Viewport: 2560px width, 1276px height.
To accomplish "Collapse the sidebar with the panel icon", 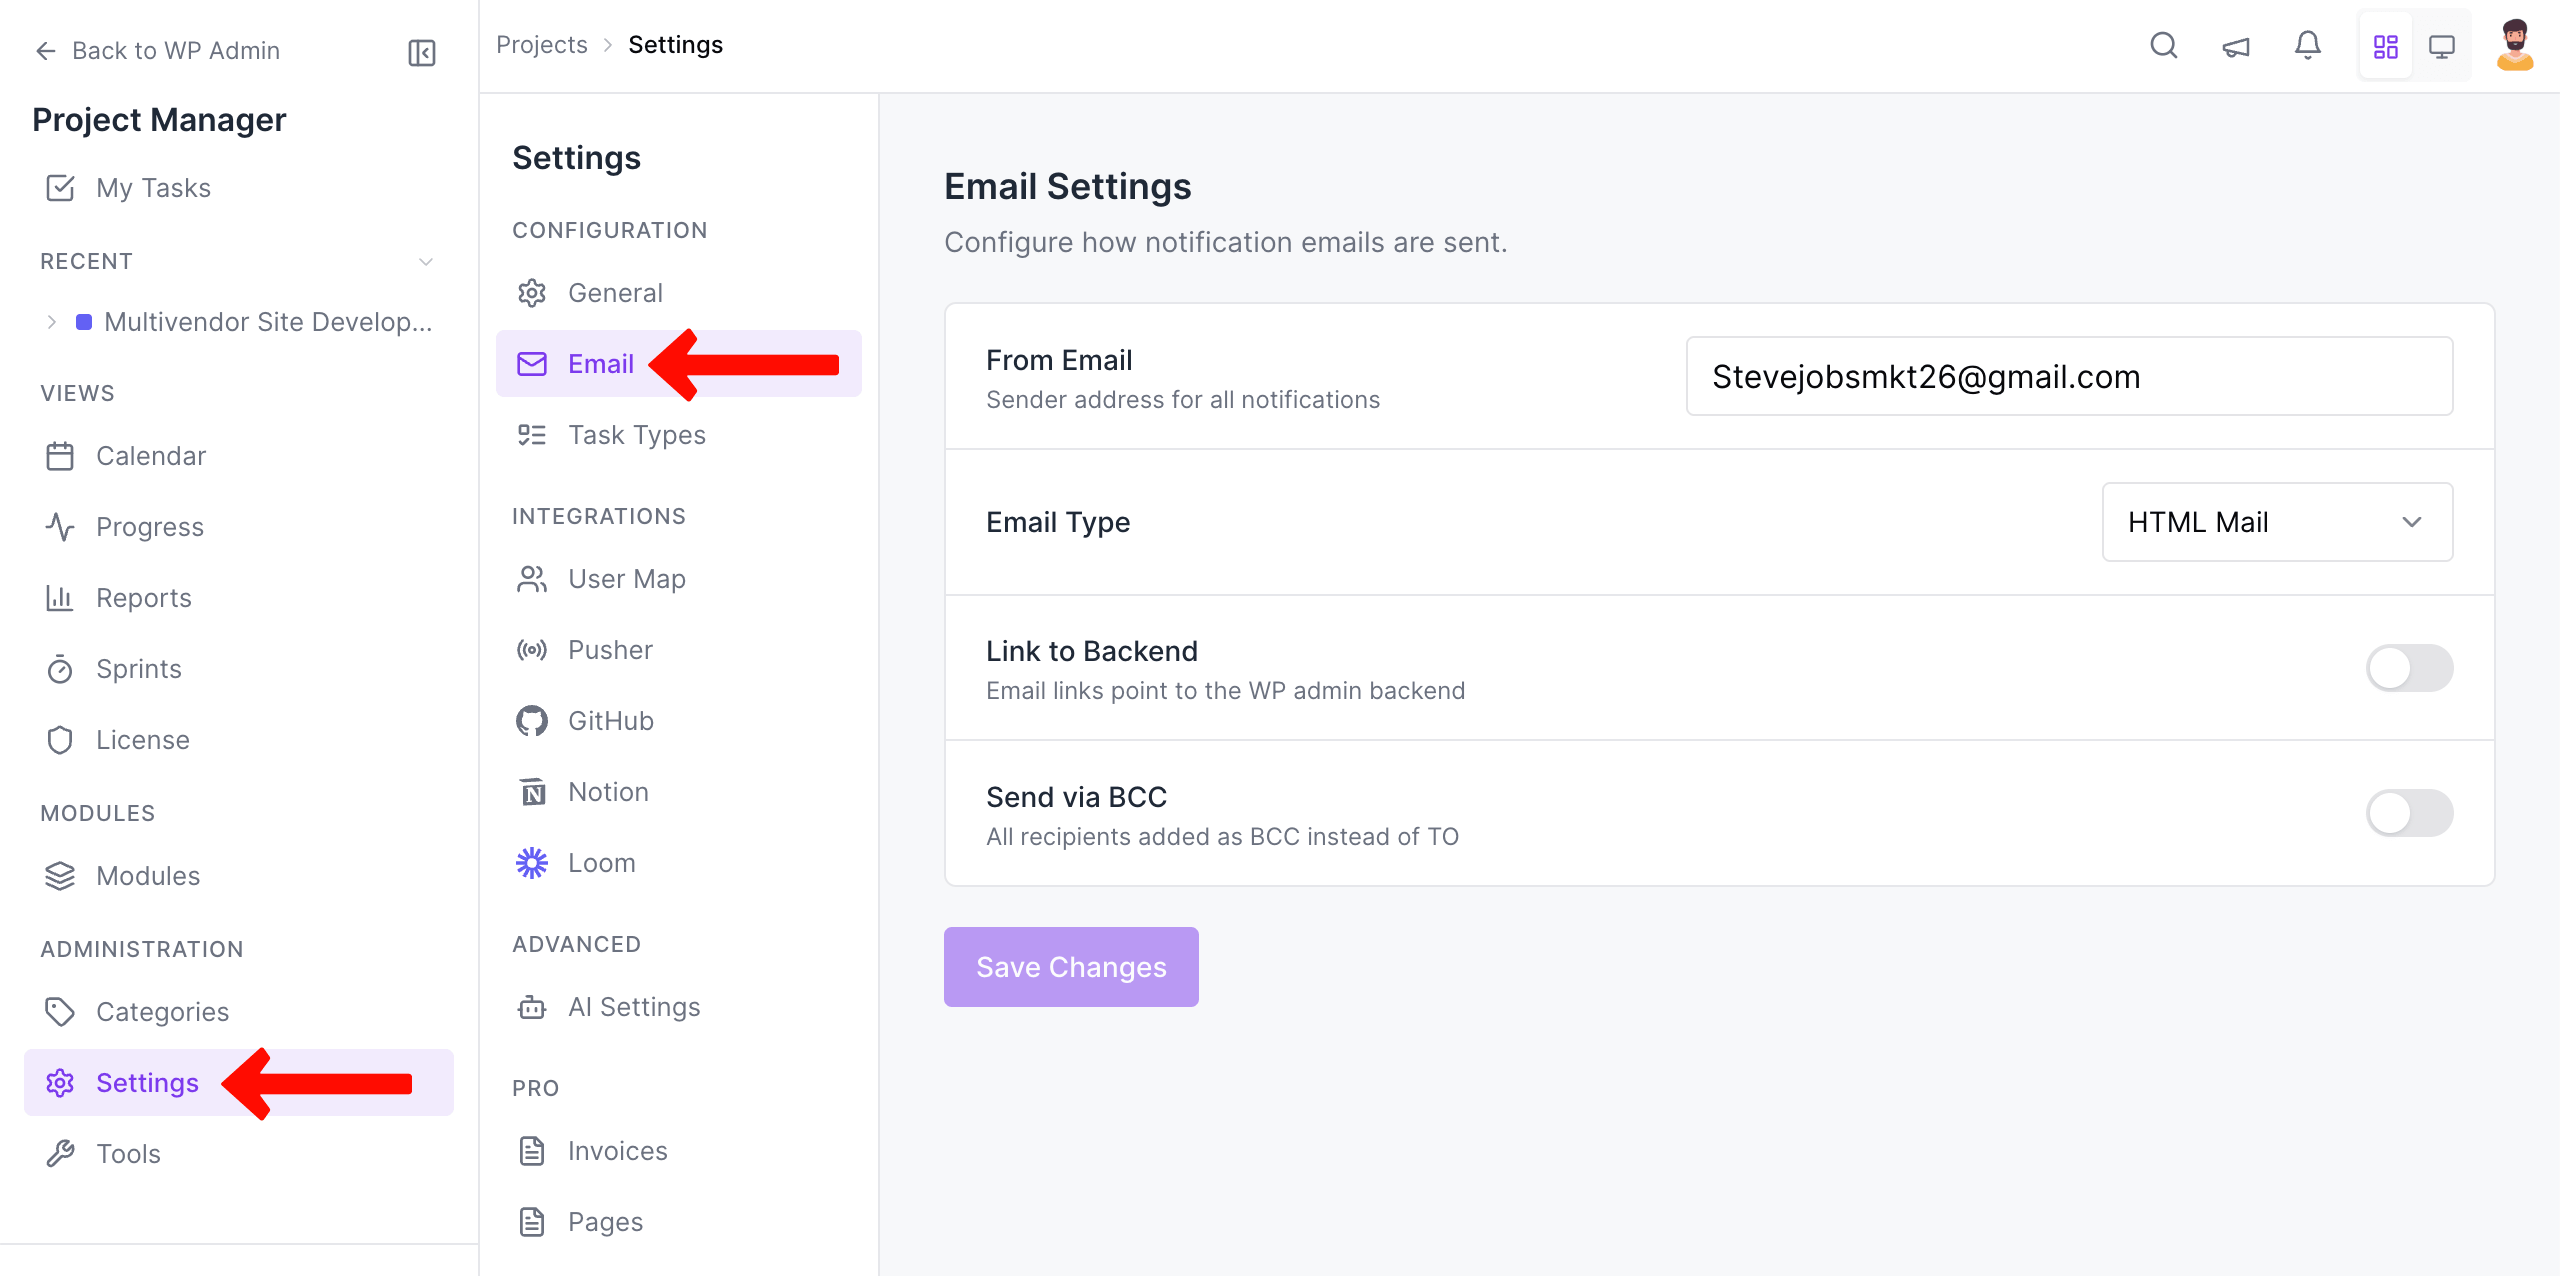I will [421, 51].
